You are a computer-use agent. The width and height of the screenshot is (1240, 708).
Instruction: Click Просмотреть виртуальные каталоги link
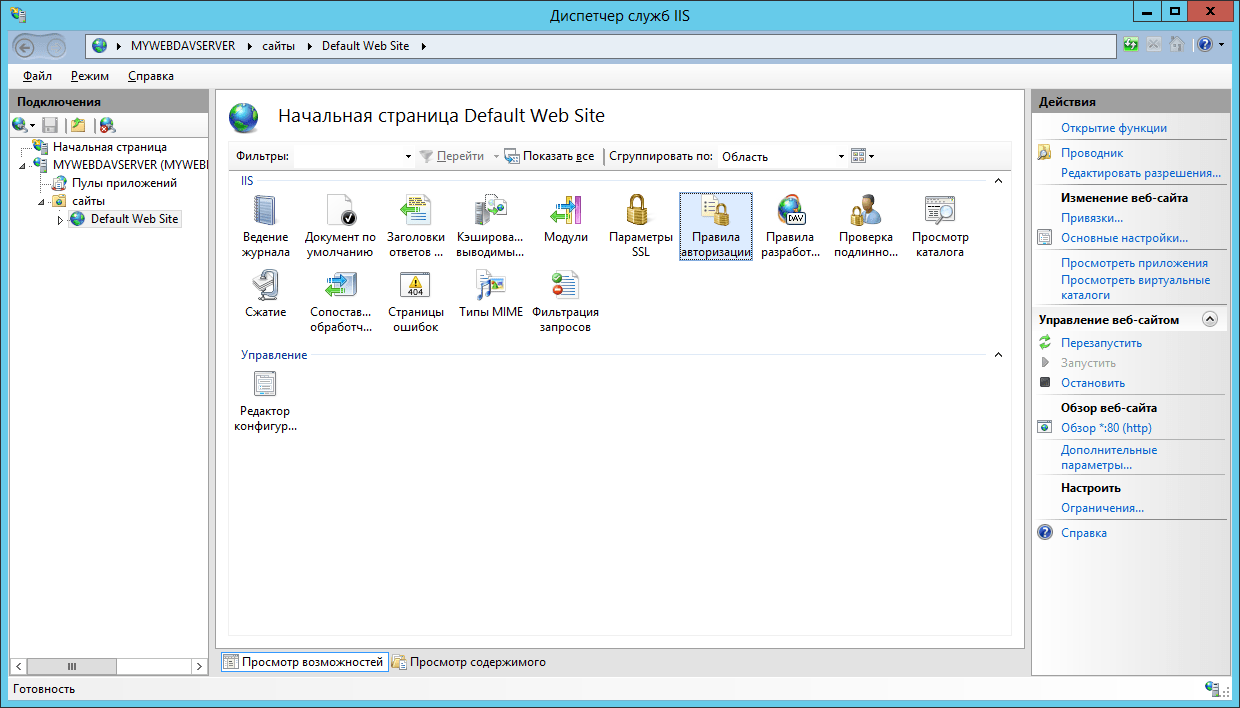click(1136, 288)
